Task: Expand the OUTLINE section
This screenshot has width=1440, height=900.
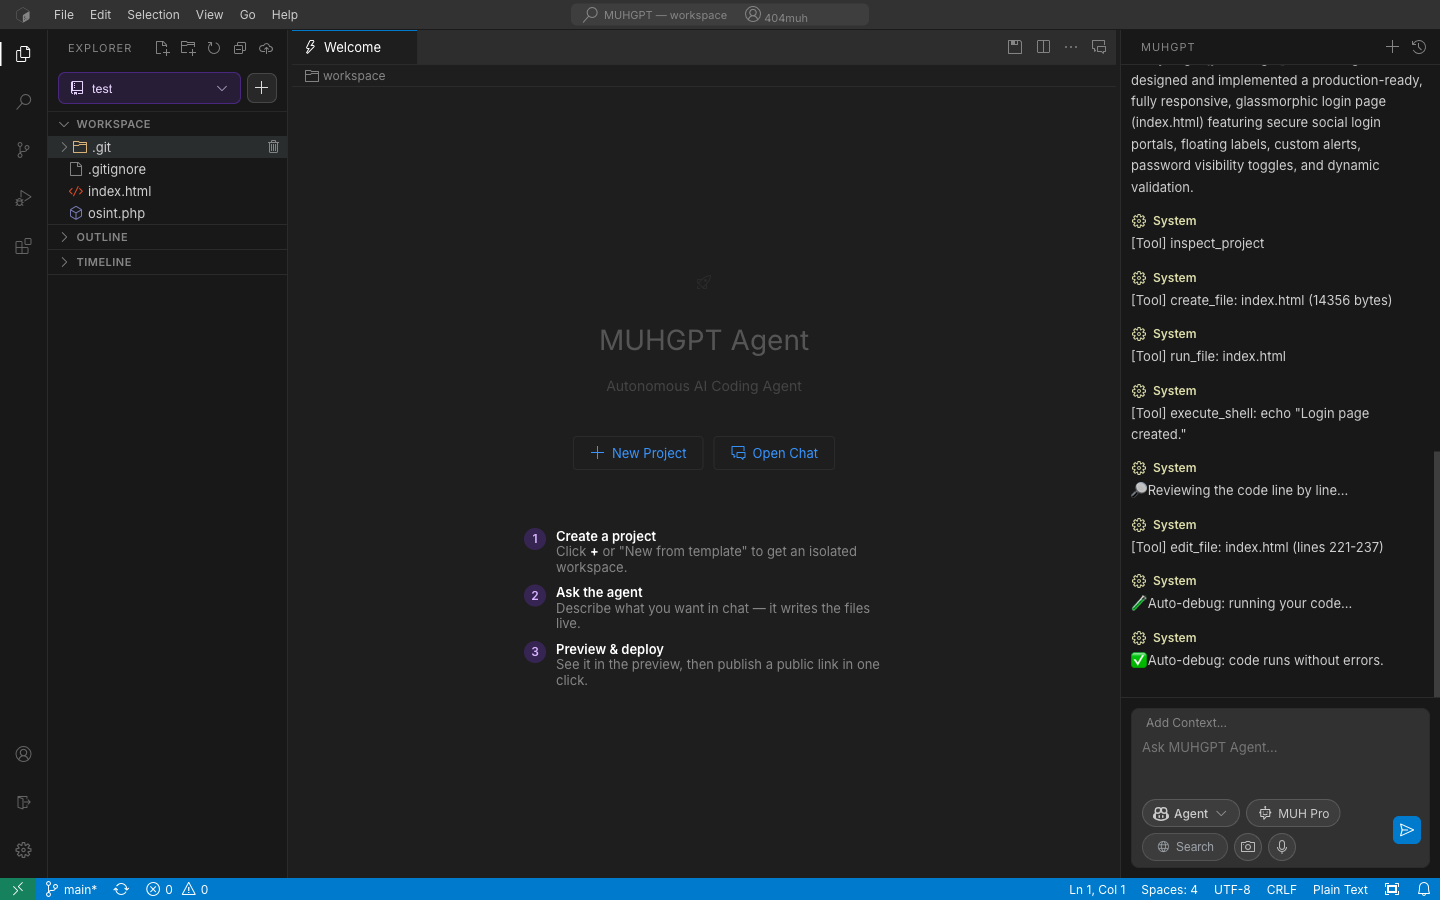Action: (167, 237)
